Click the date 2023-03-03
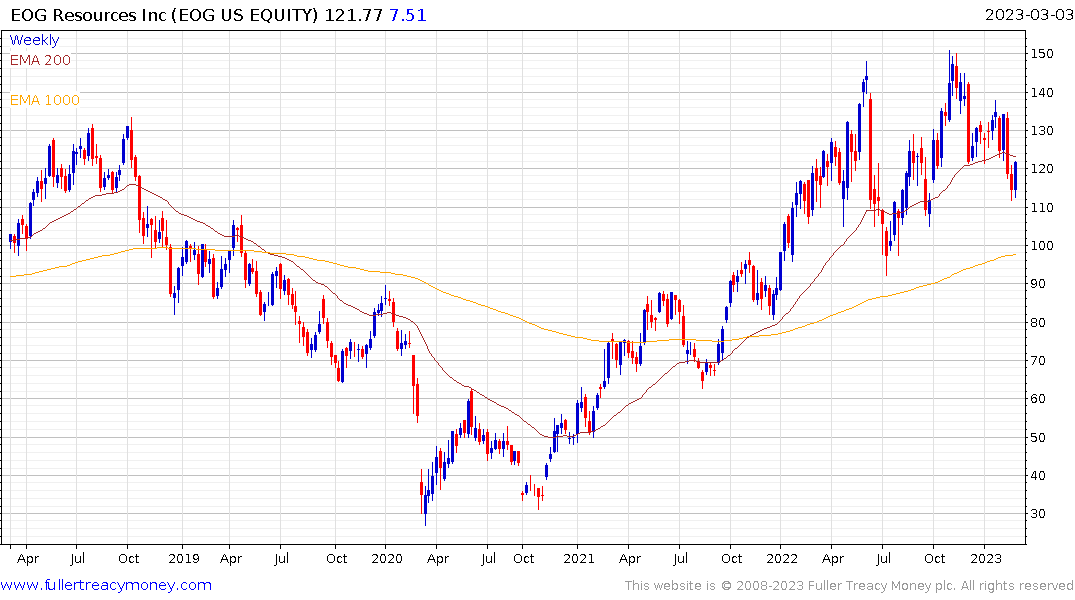The image size is (1075, 600). point(1028,15)
